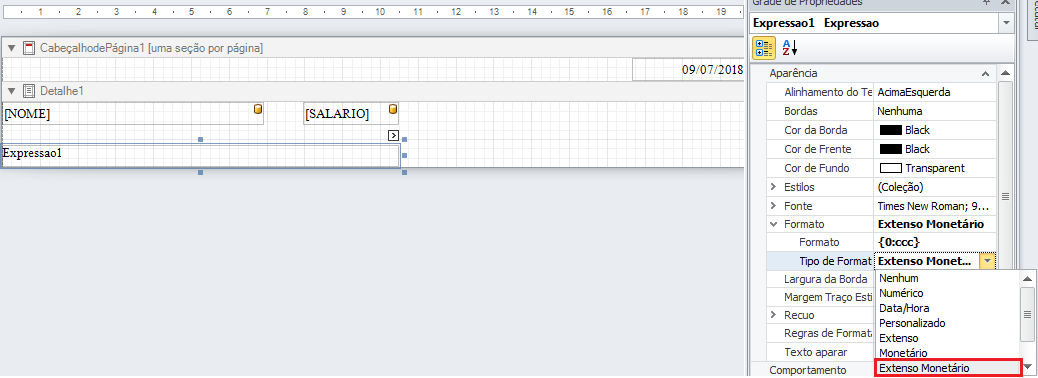Select the Expressao1 field on the canvas

pyautogui.click(x=201, y=156)
